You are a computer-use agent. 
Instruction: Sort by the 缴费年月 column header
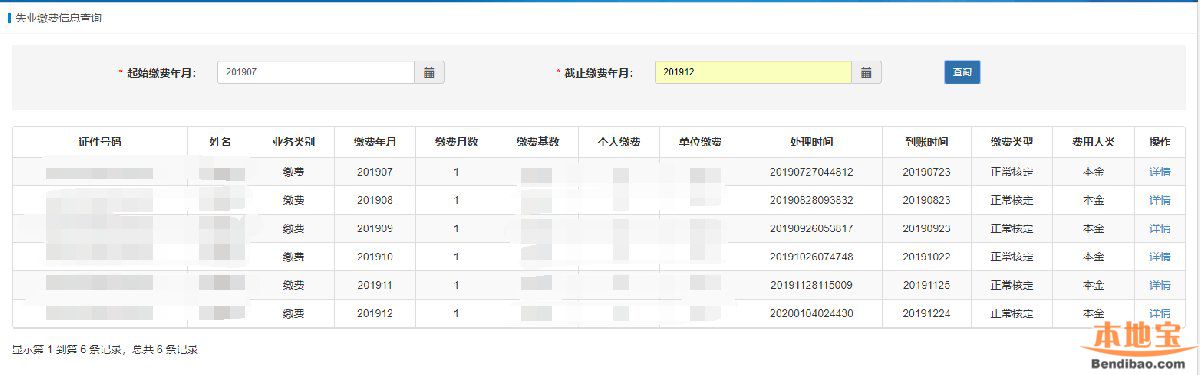click(x=375, y=142)
